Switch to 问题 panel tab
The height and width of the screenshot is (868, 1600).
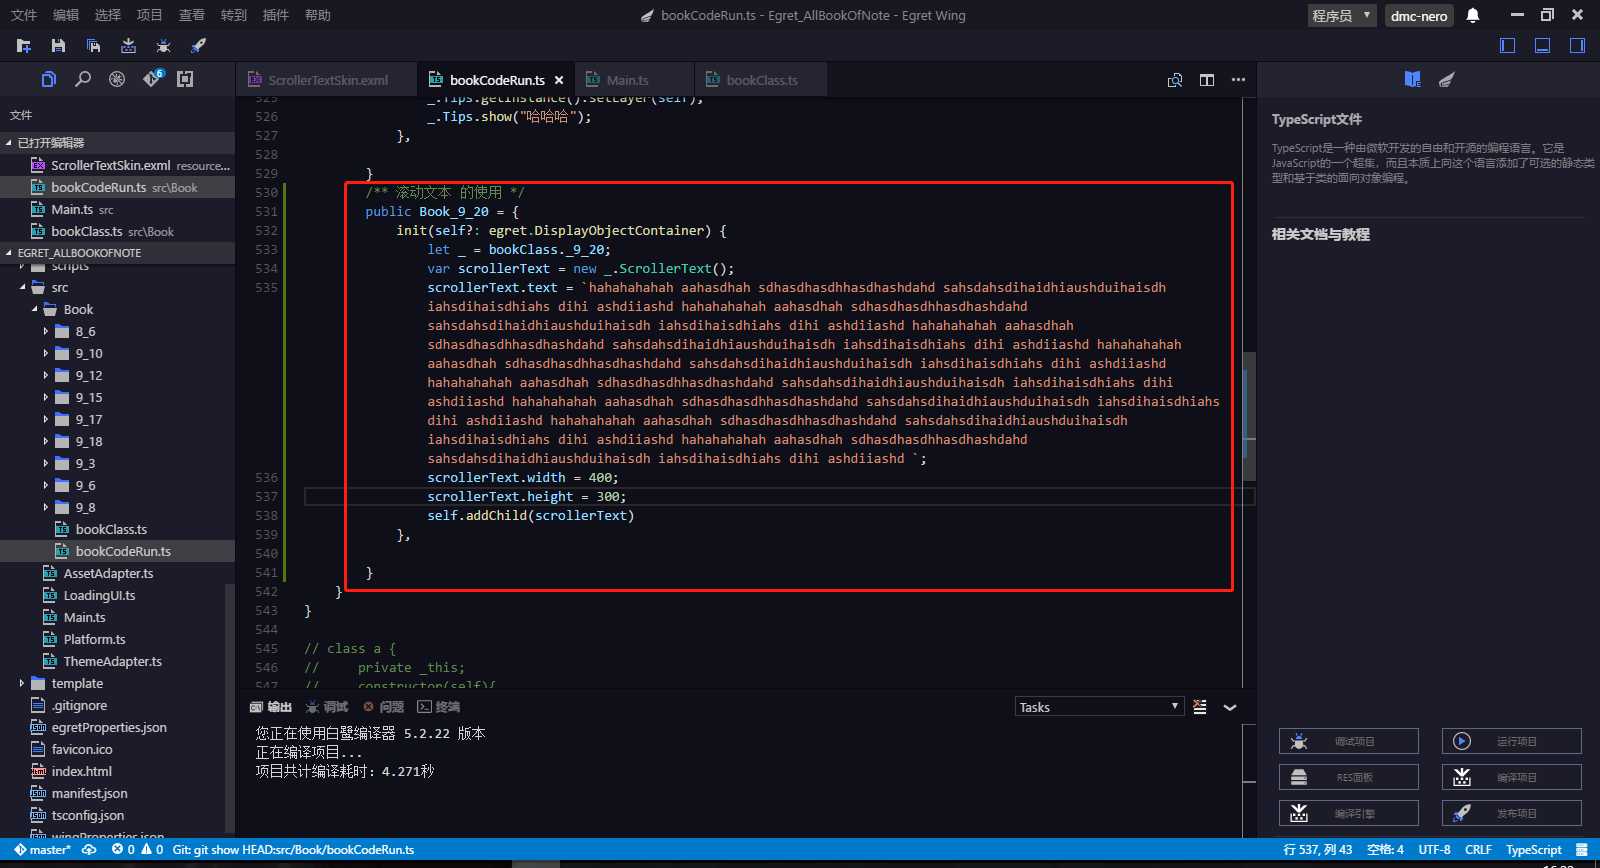point(383,707)
